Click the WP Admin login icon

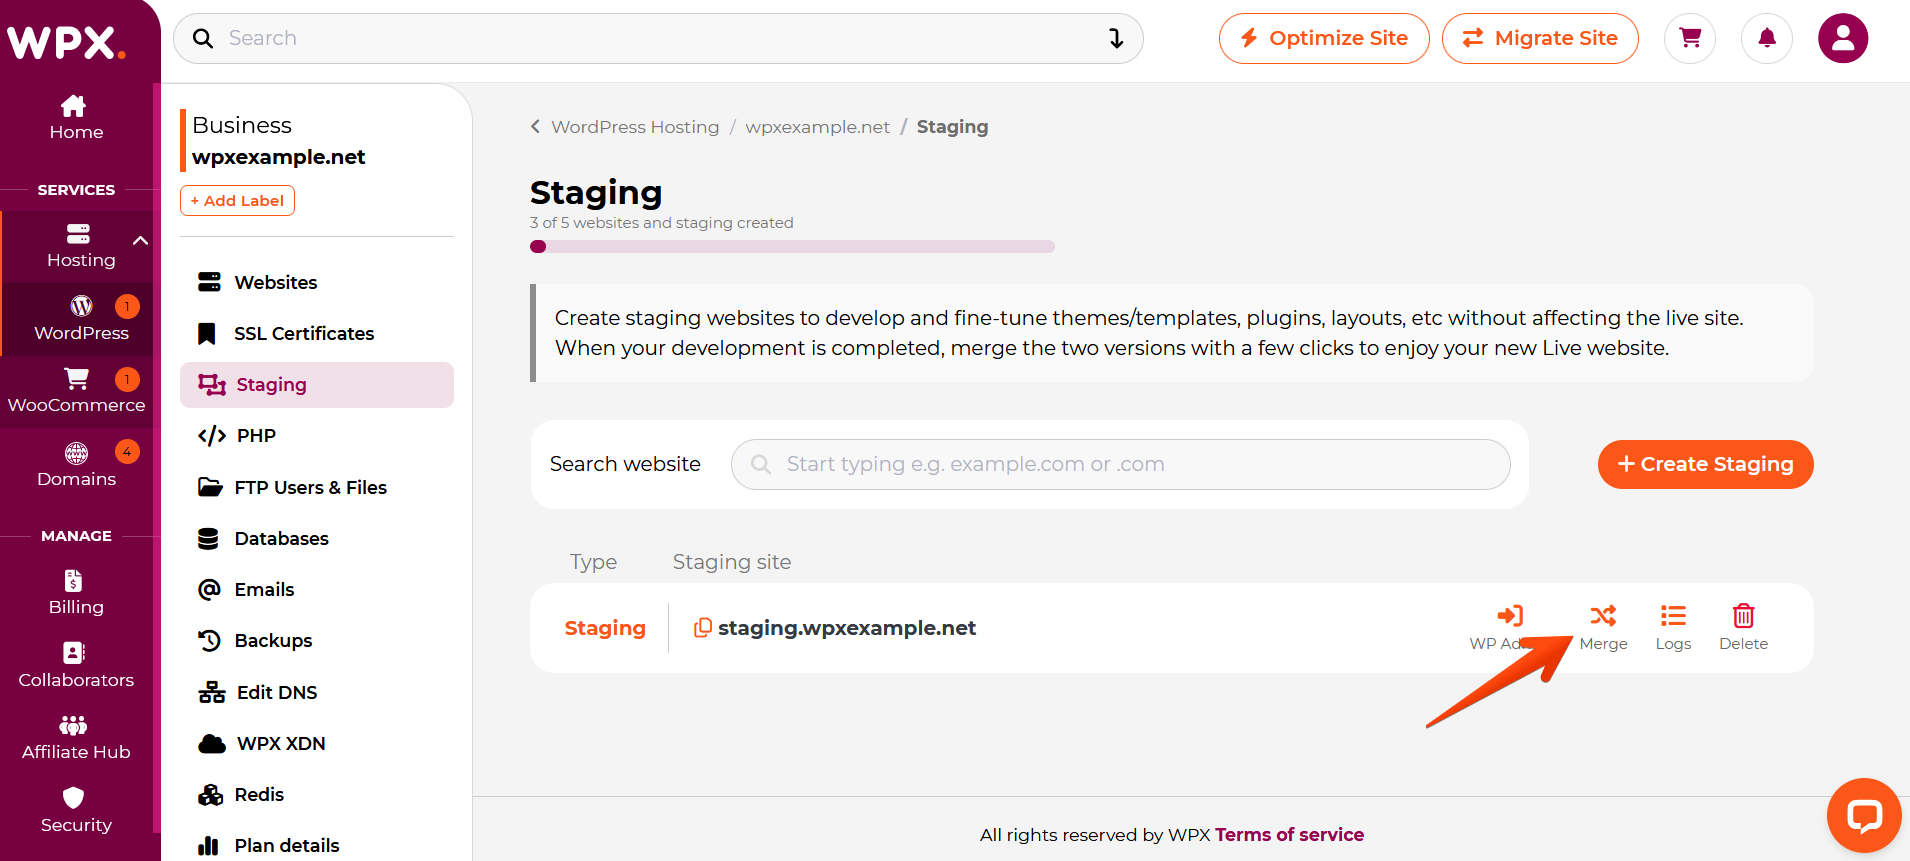1510,616
